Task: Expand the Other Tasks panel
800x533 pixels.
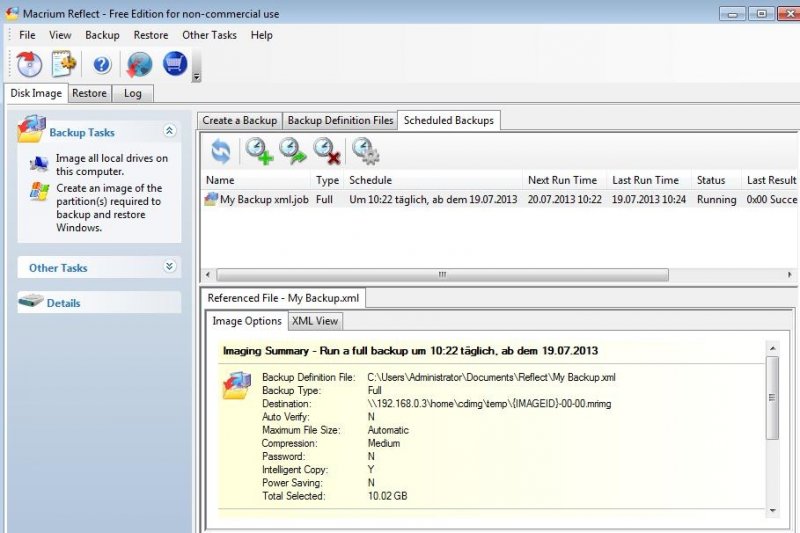Action: (x=170, y=266)
